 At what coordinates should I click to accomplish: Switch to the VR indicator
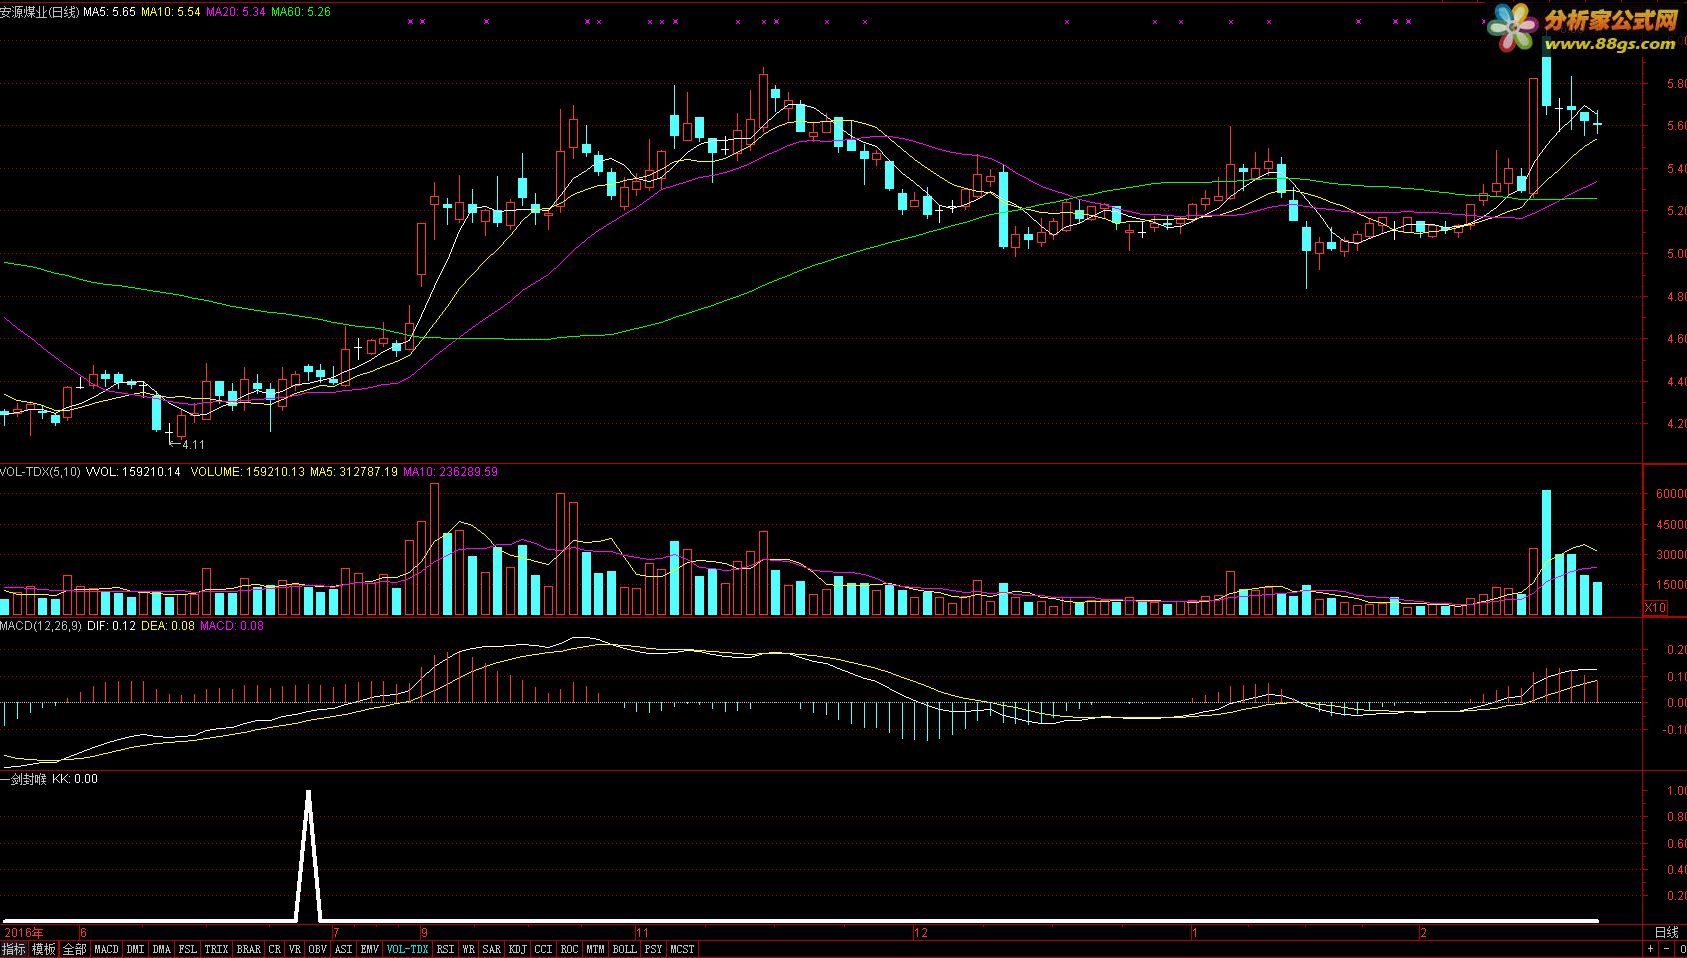coord(295,949)
